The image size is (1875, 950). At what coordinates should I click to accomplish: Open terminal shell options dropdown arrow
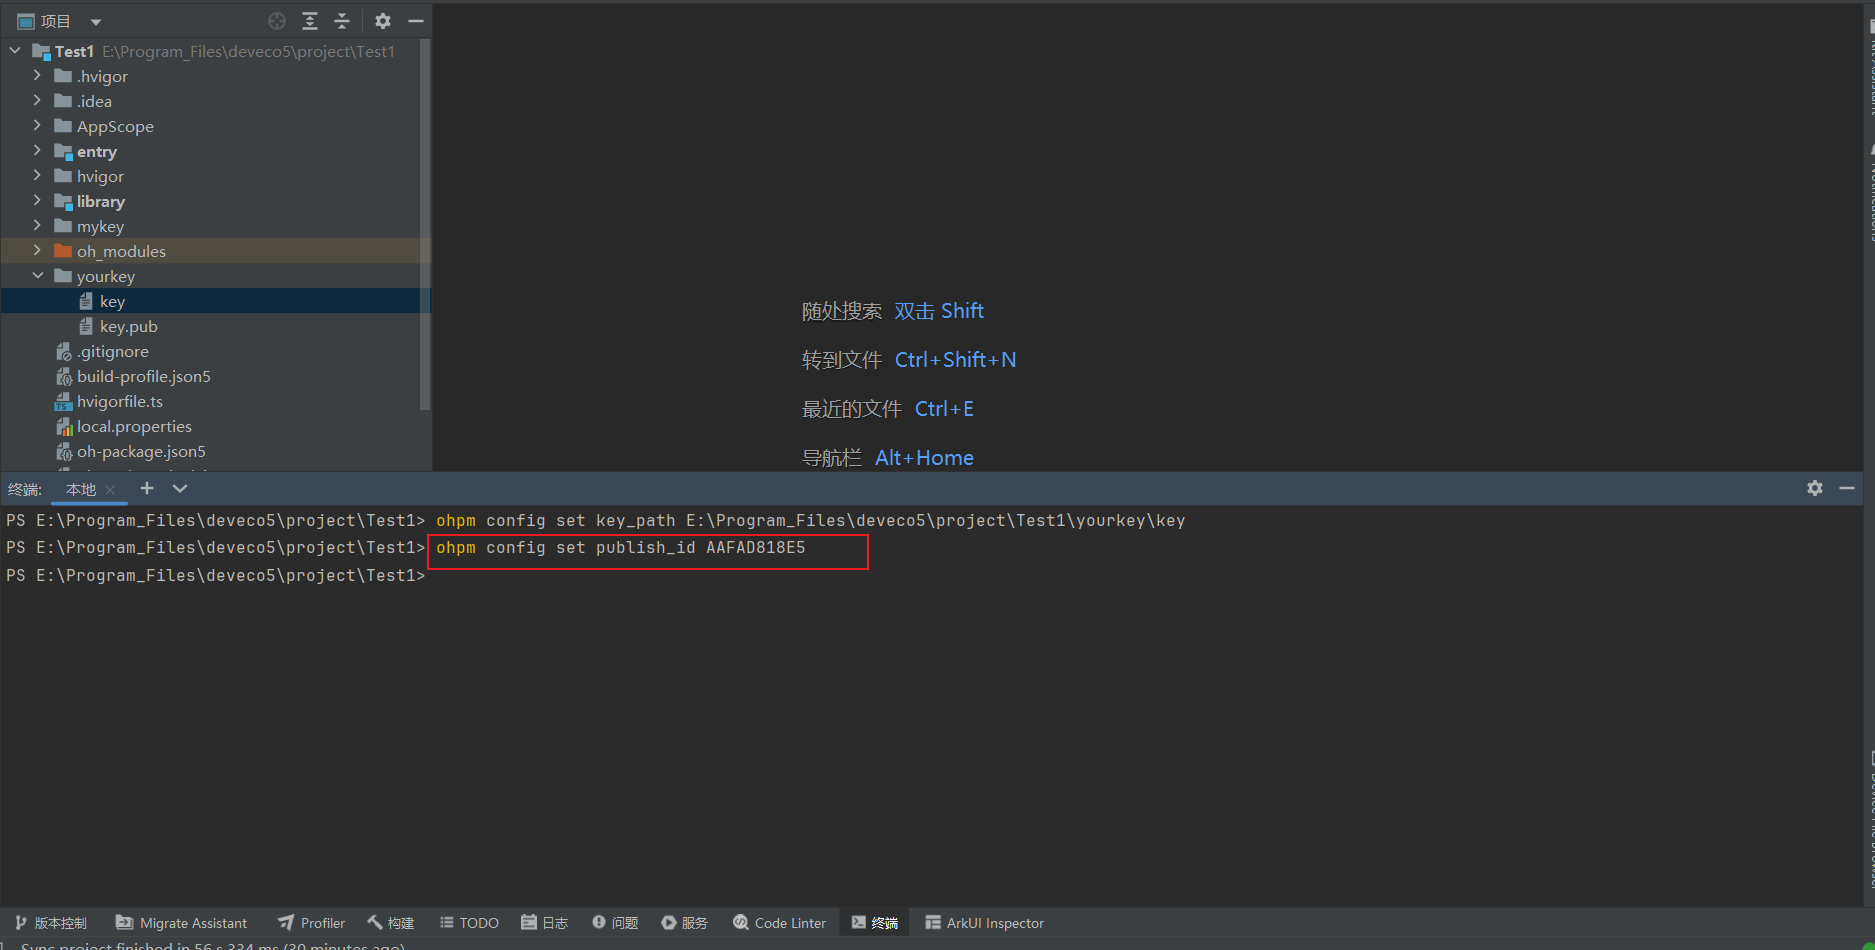click(180, 488)
